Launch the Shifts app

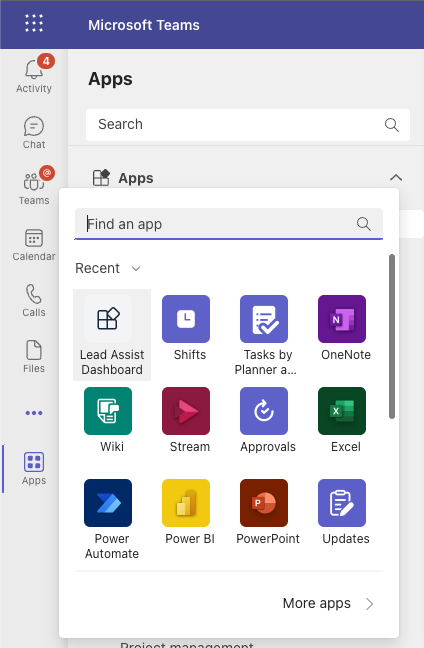pyautogui.click(x=186, y=328)
